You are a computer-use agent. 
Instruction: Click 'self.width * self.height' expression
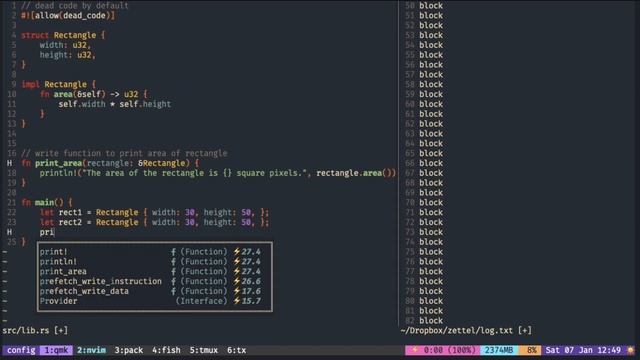(115, 104)
